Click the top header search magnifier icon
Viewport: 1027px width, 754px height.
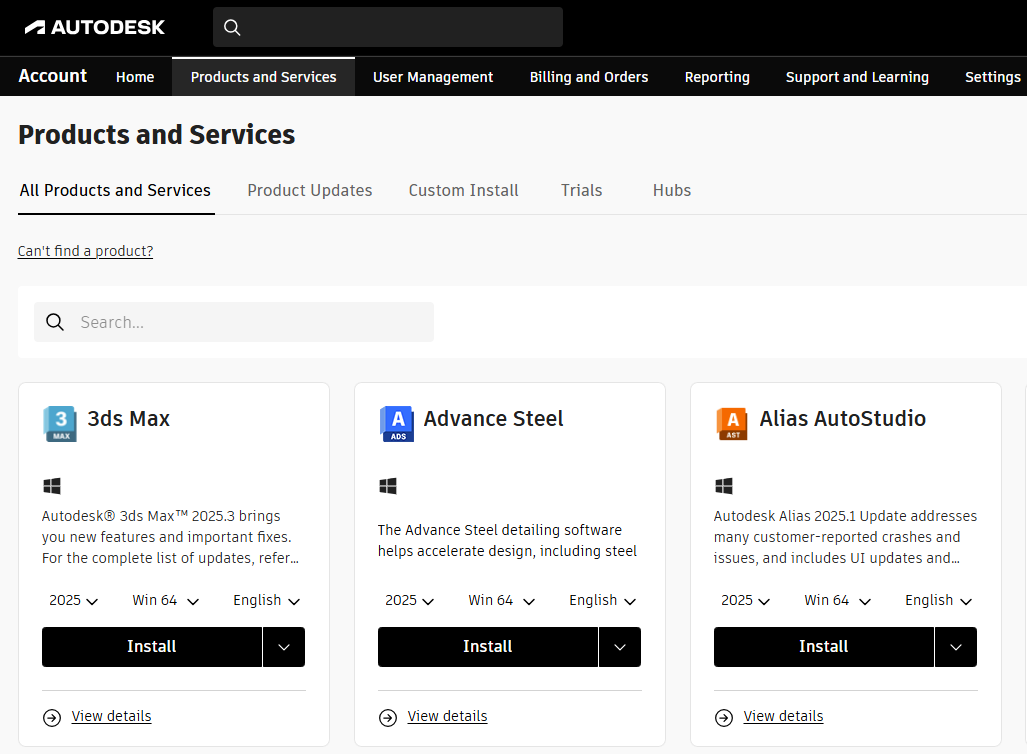coord(232,28)
